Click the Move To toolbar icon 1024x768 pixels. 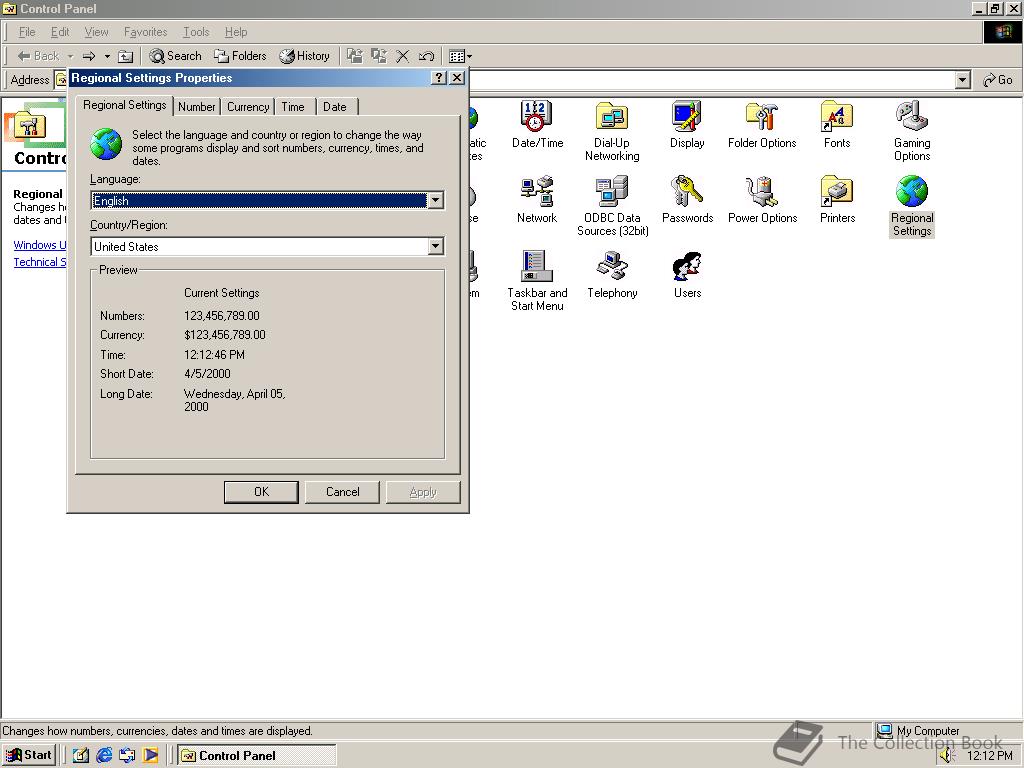[355, 56]
